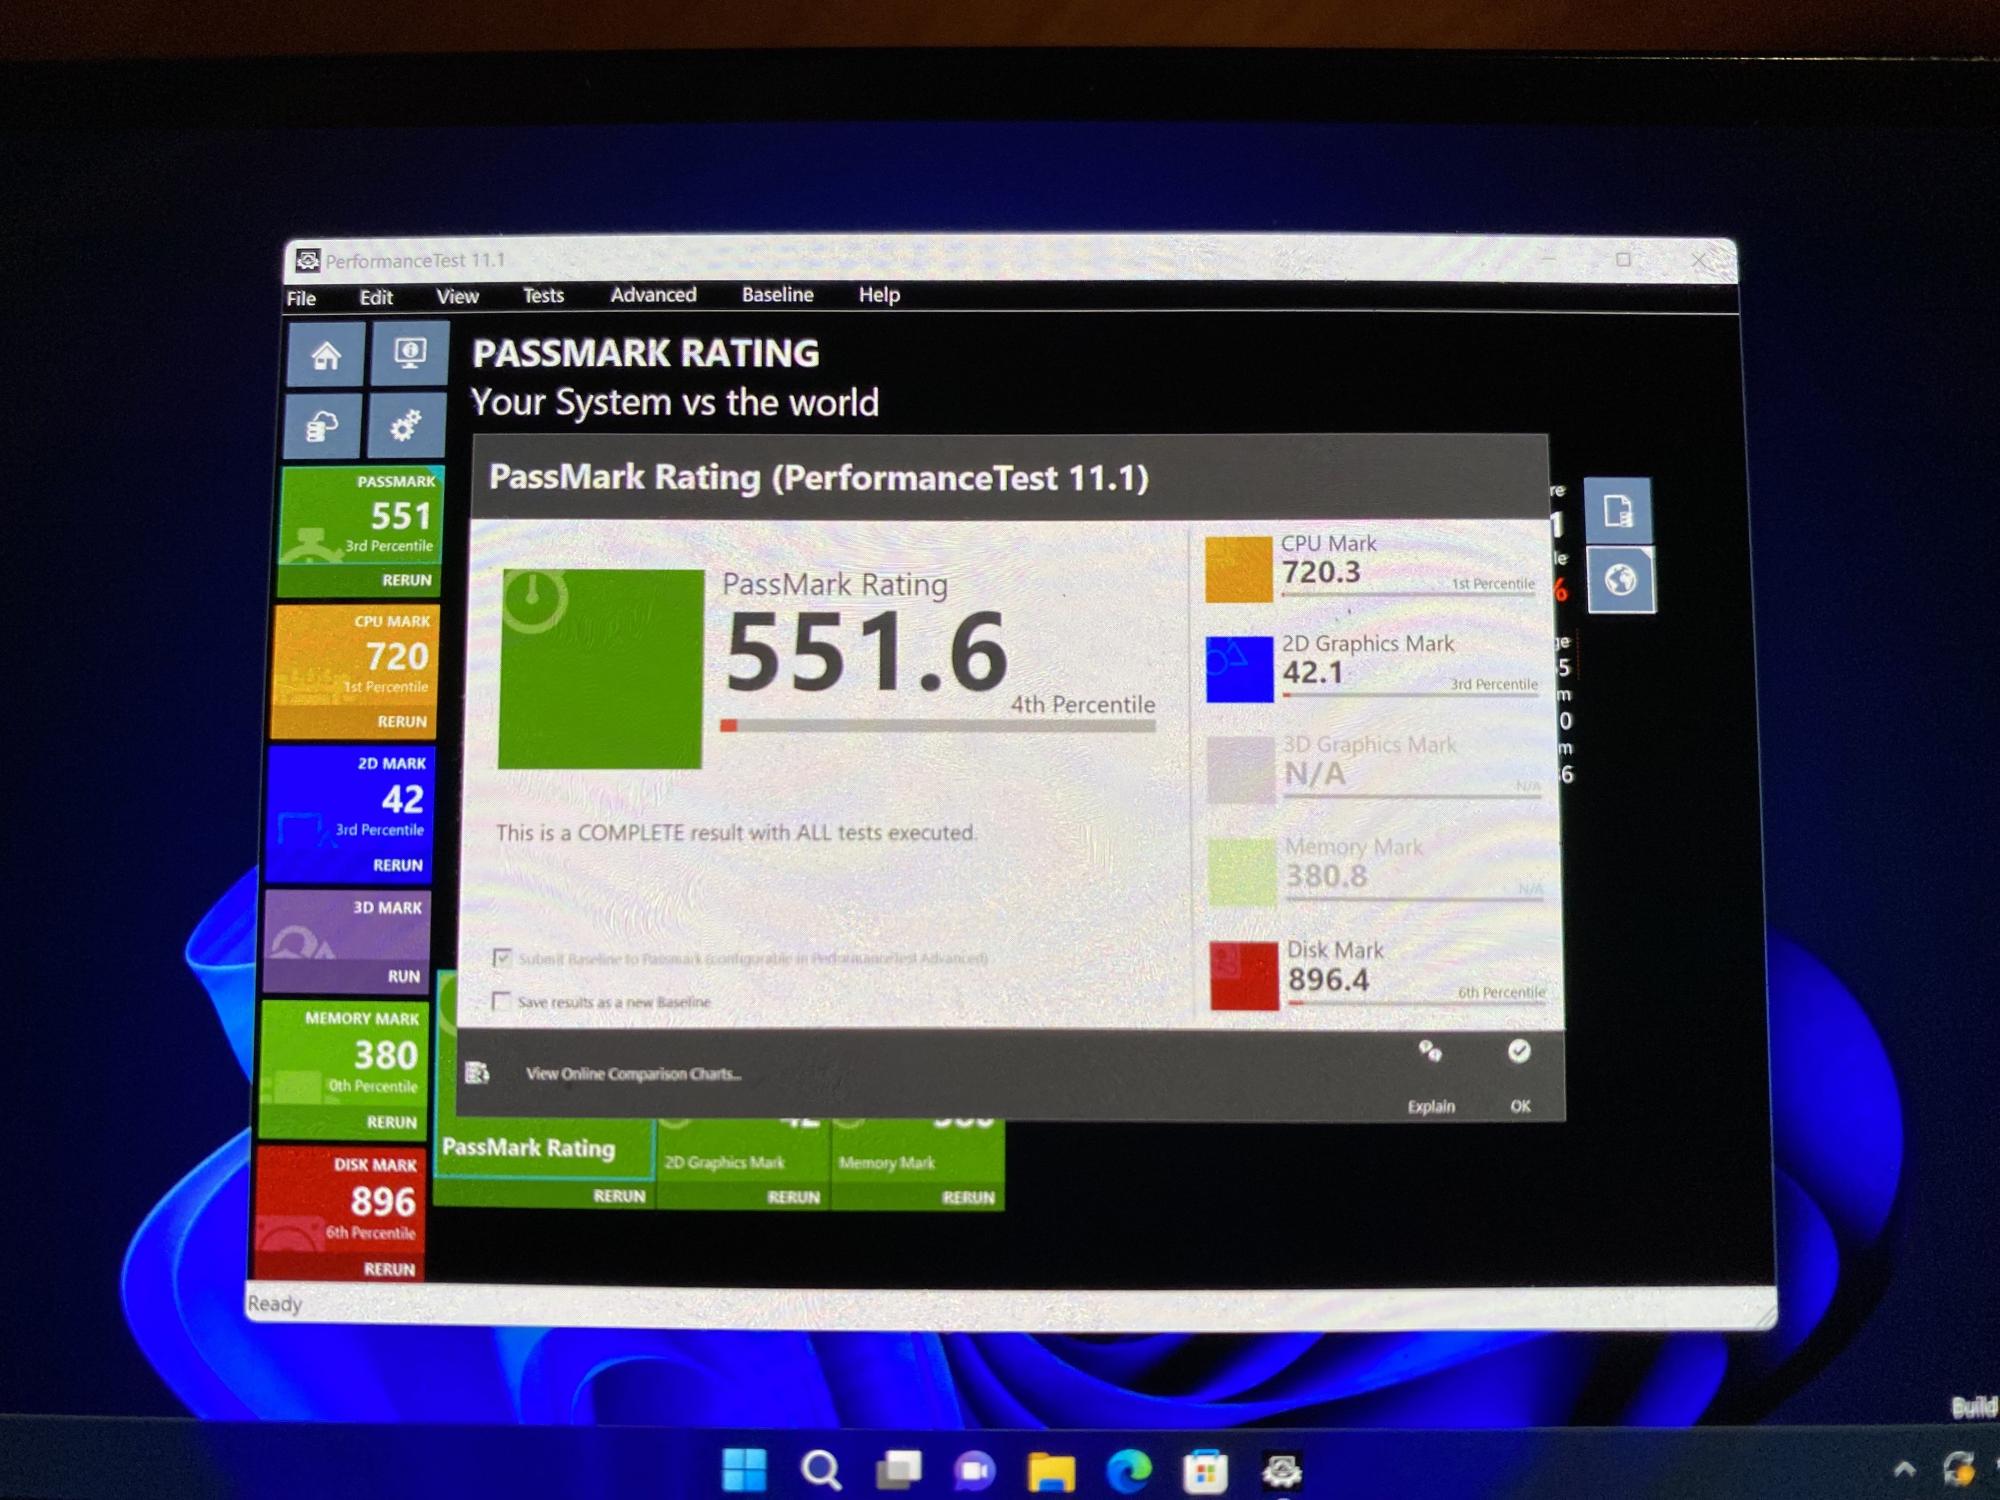Viewport: 2000px width, 1500px height.
Task: Open File Explorer from the taskbar
Action: click(1051, 1471)
